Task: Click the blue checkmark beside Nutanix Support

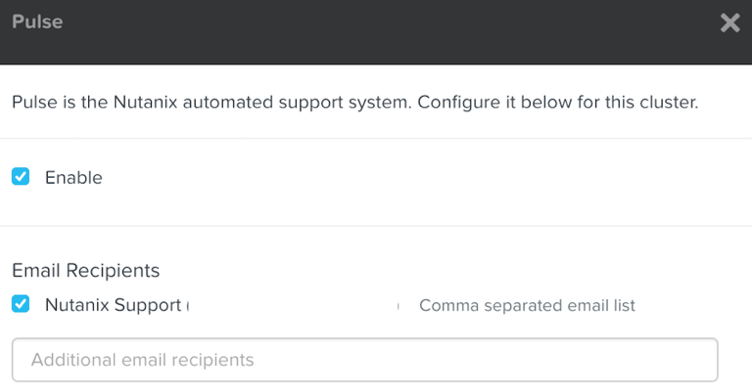Action: tap(21, 304)
